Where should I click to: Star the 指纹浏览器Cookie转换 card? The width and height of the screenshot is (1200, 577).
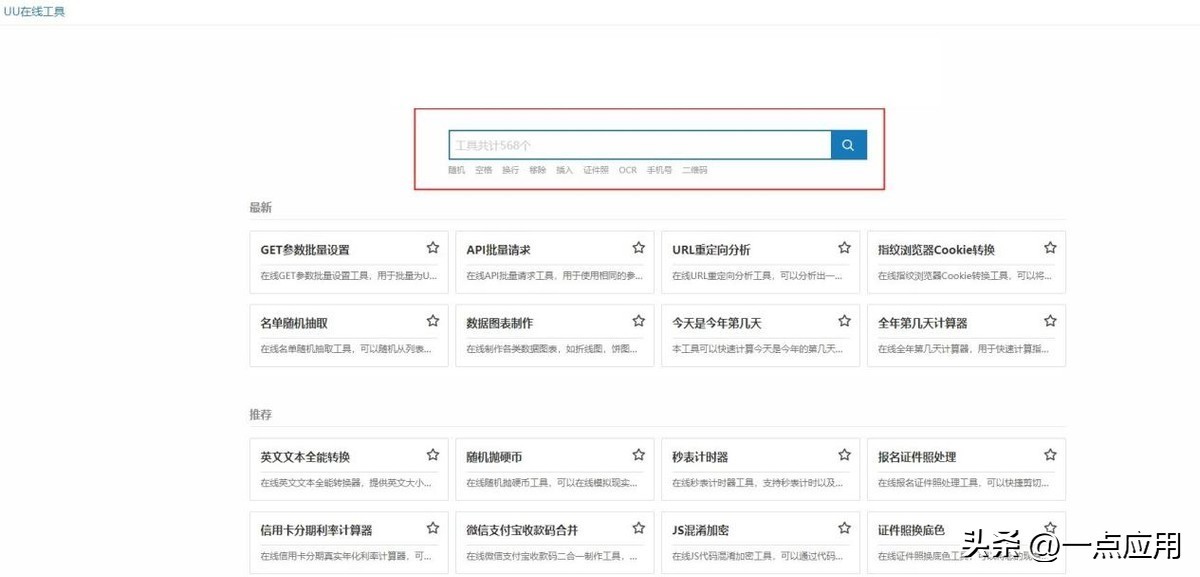(x=1050, y=248)
